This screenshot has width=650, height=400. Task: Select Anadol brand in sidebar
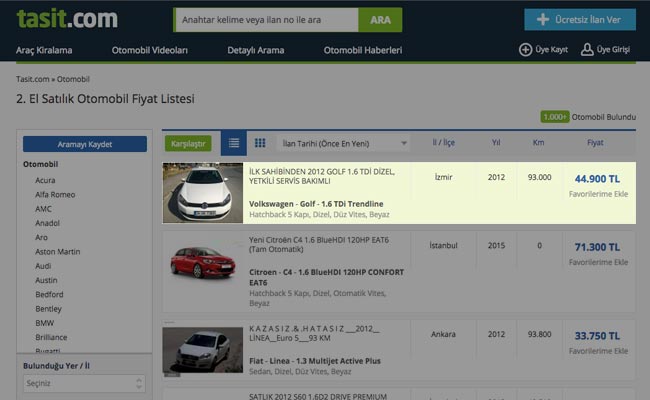point(48,223)
